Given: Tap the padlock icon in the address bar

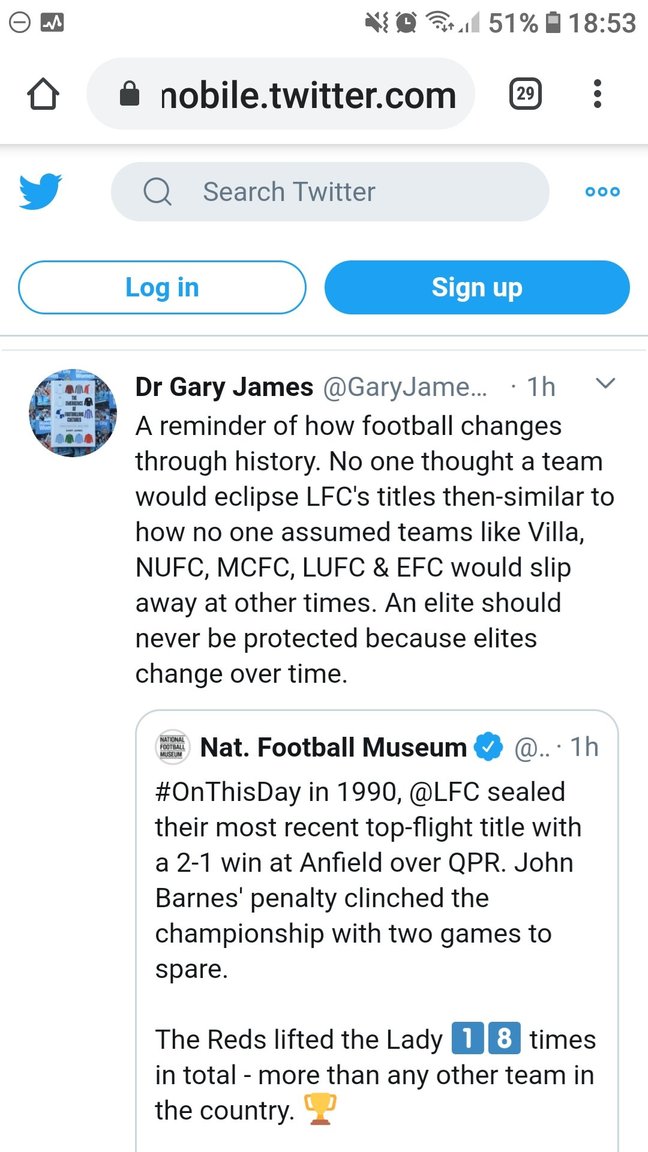Looking at the screenshot, I should coord(130,95).
